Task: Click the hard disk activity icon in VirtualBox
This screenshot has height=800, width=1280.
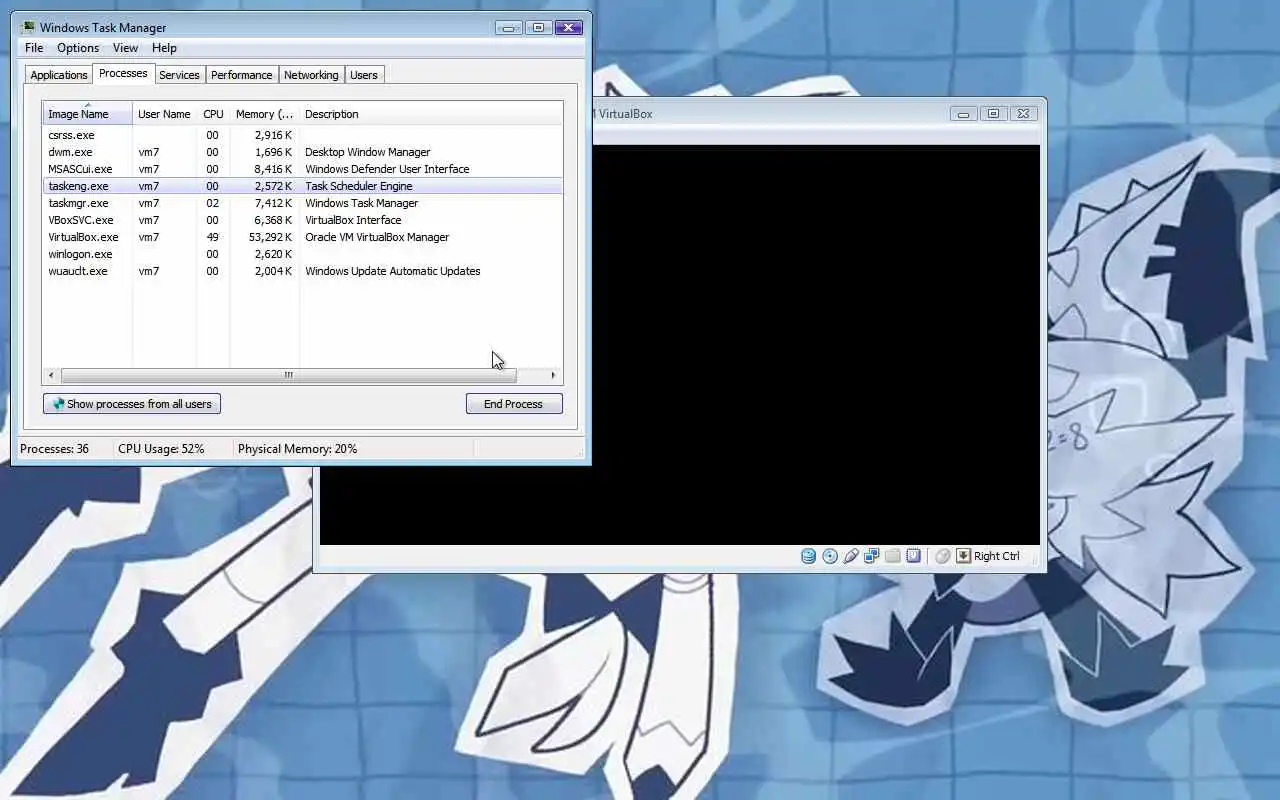Action: [x=808, y=556]
